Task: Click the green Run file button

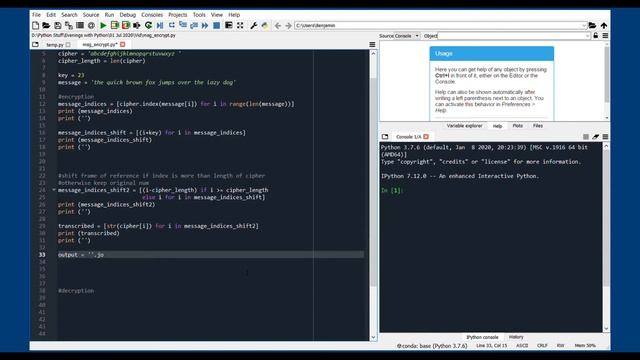Action: (x=103, y=25)
